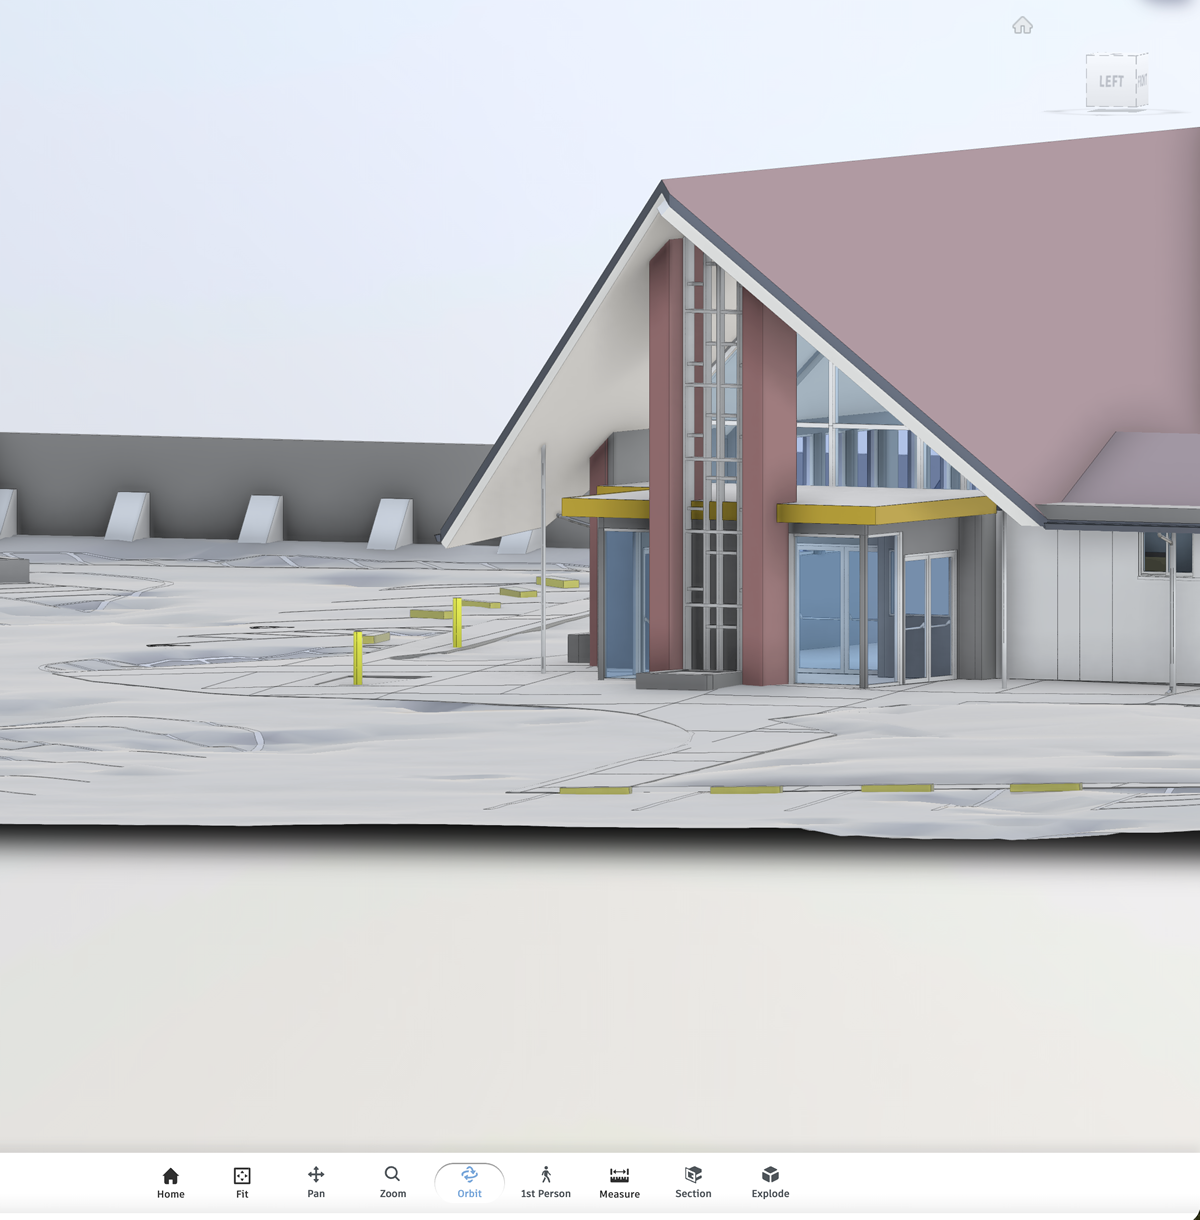Click the Explode model tool
The height and width of the screenshot is (1220, 1200).
pos(770,1181)
